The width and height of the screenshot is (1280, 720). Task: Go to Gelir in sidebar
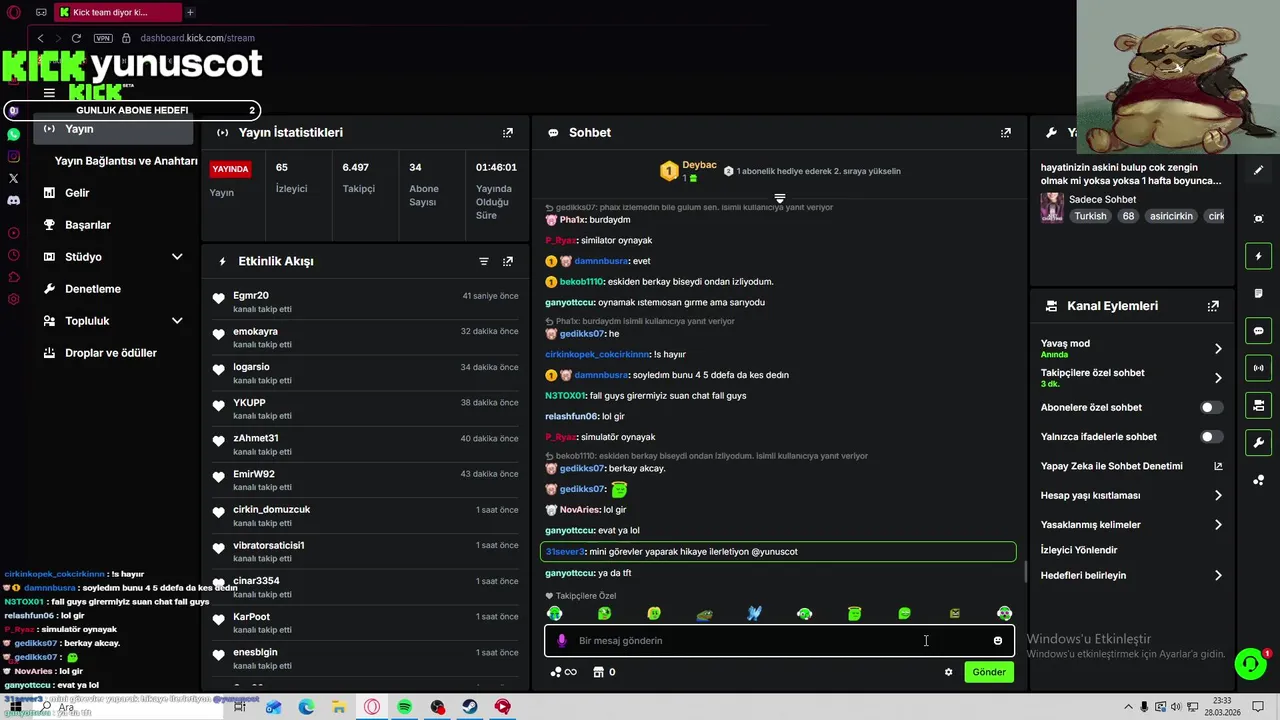tap(77, 193)
